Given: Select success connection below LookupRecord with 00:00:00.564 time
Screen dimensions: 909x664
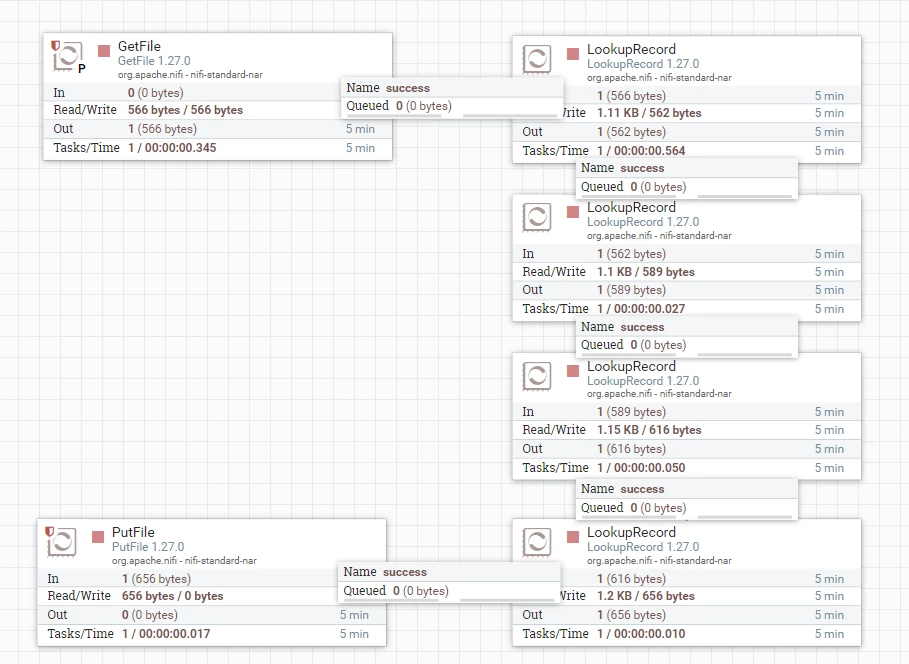Looking at the screenshot, I should click(x=687, y=177).
